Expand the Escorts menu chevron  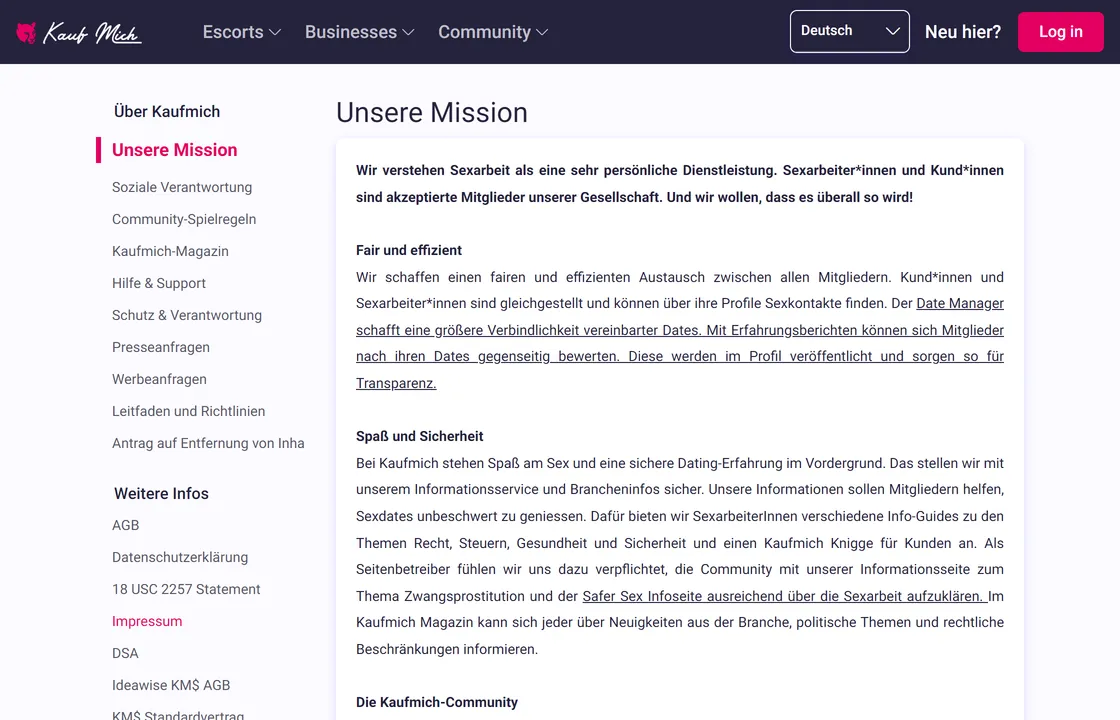(x=275, y=32)
